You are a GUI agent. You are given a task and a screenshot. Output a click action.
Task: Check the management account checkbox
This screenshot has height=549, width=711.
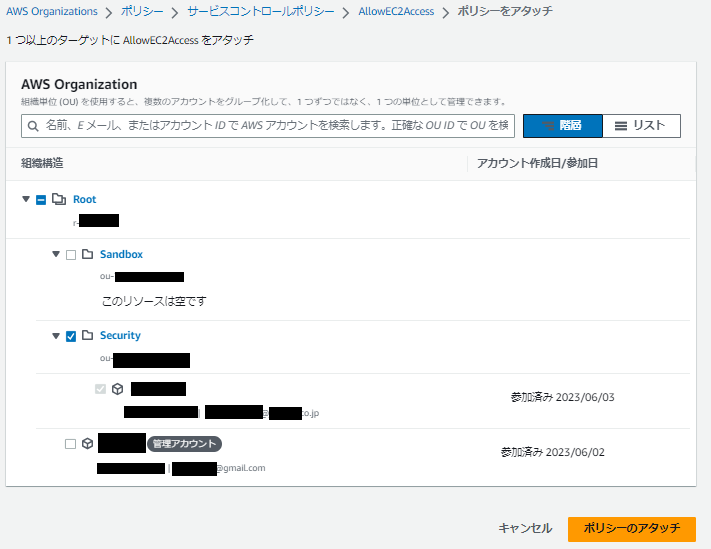coord(70,444)
